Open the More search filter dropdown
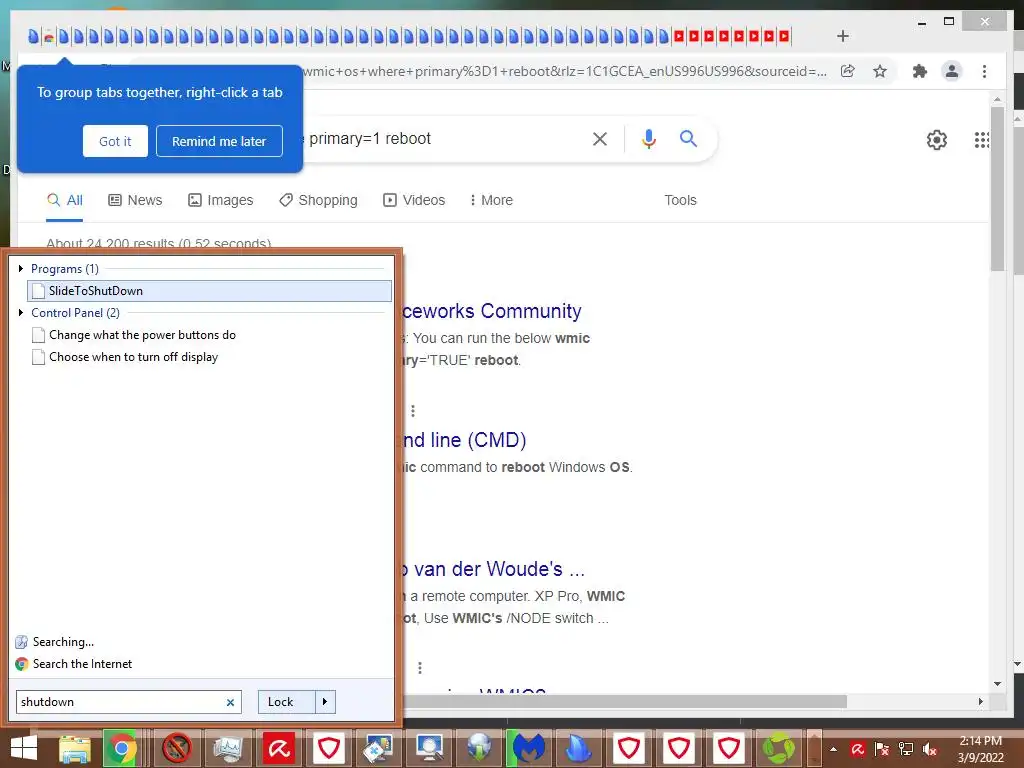 (x=491, y=200)
